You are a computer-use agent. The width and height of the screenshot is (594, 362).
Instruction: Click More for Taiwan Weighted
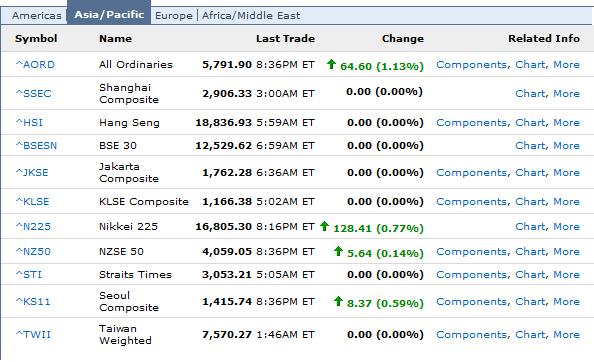[x=566, y=334]
